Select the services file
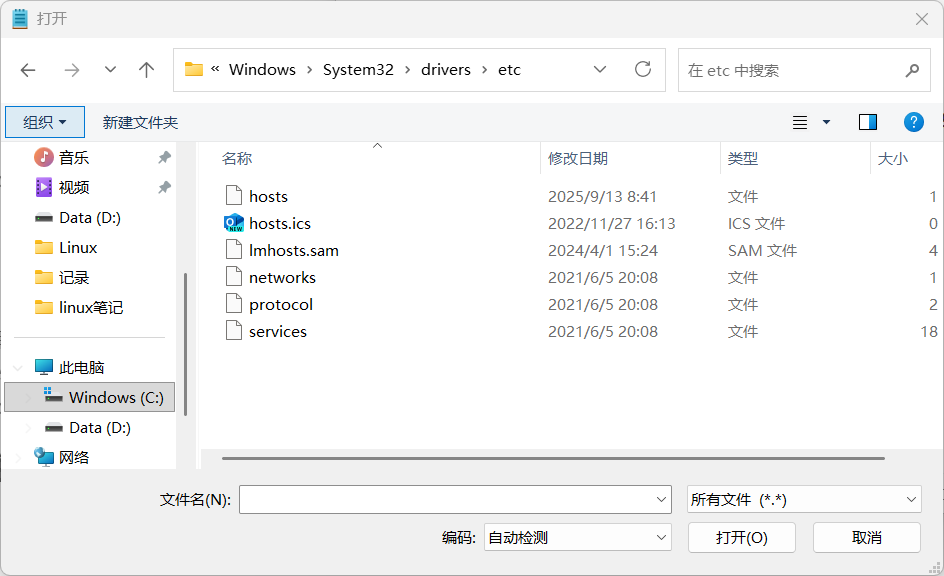944x576 pixels. click(278, 332)
